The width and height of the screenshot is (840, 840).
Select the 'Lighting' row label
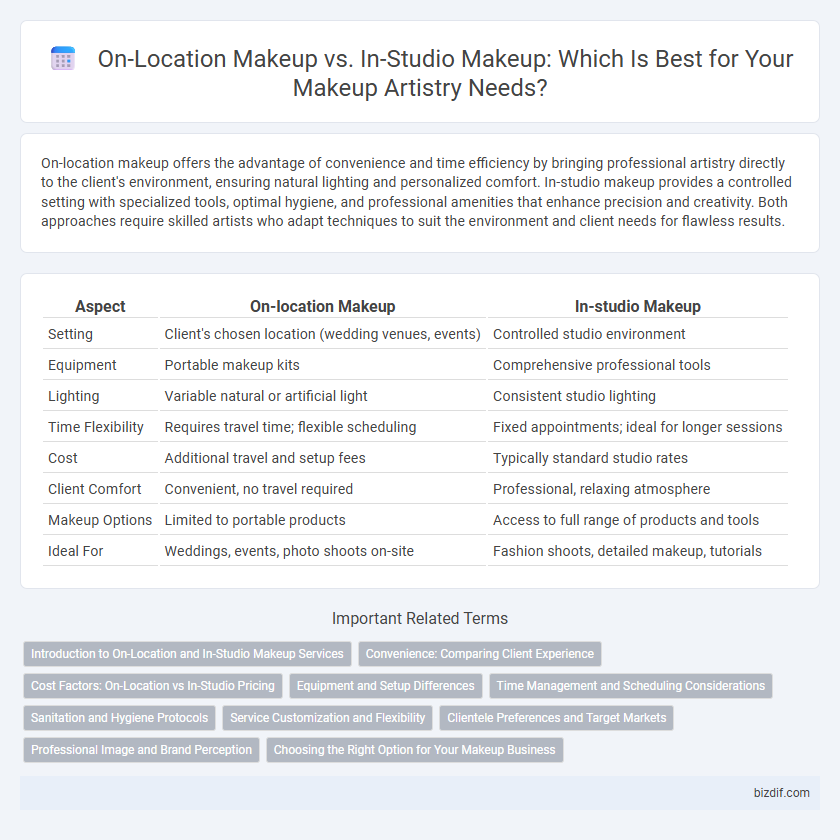pyautogui.click(x=73, y=396)
